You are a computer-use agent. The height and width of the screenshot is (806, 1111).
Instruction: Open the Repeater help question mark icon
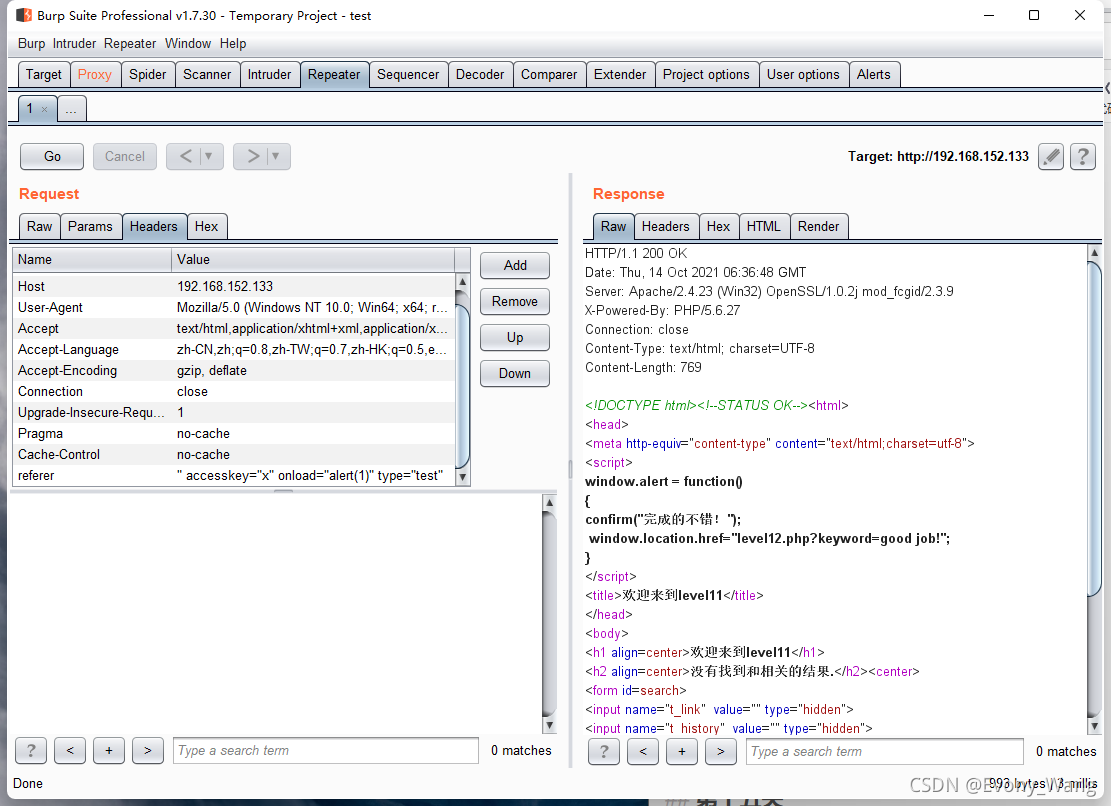click(1083, 157)
